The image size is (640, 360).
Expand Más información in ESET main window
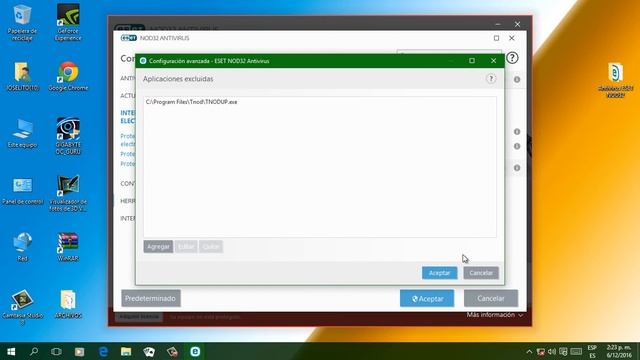pos(495,315)
